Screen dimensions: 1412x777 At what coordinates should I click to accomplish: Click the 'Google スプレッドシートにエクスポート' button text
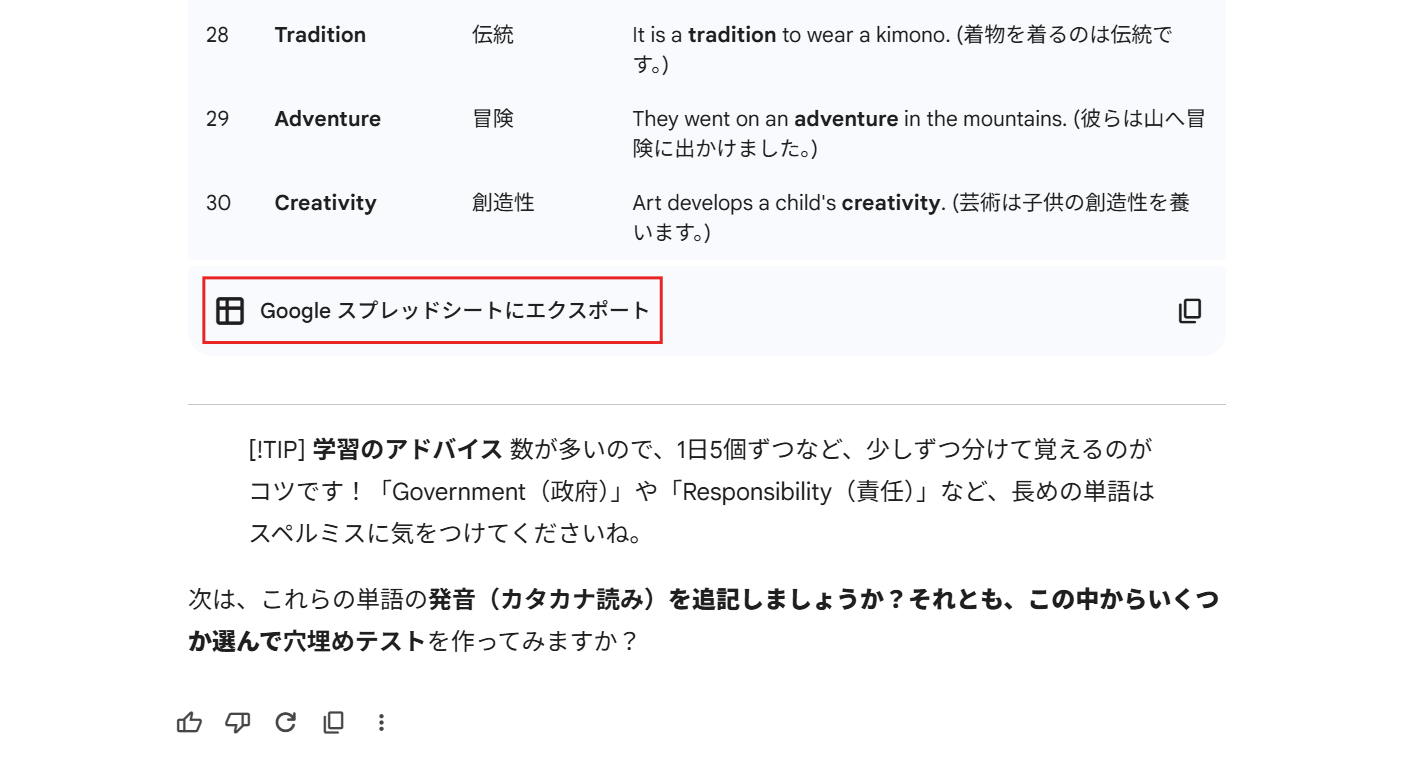454,311
